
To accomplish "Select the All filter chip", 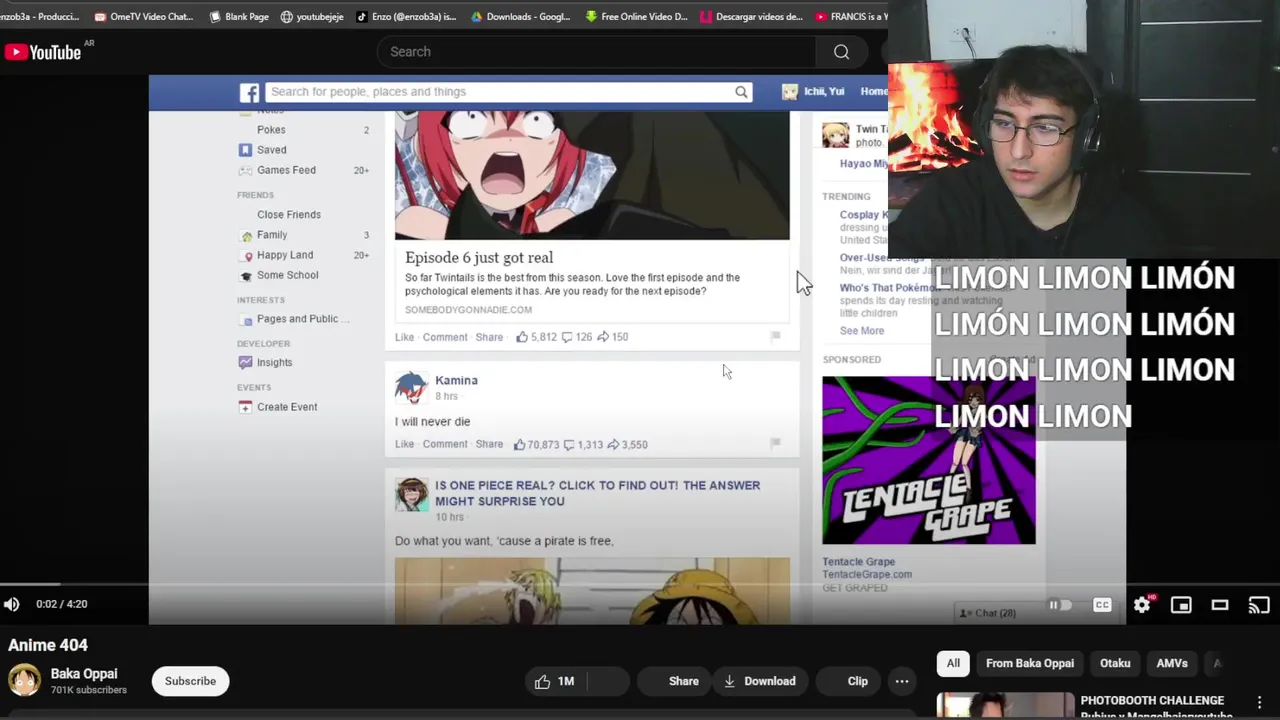I will tap(953, 663).
